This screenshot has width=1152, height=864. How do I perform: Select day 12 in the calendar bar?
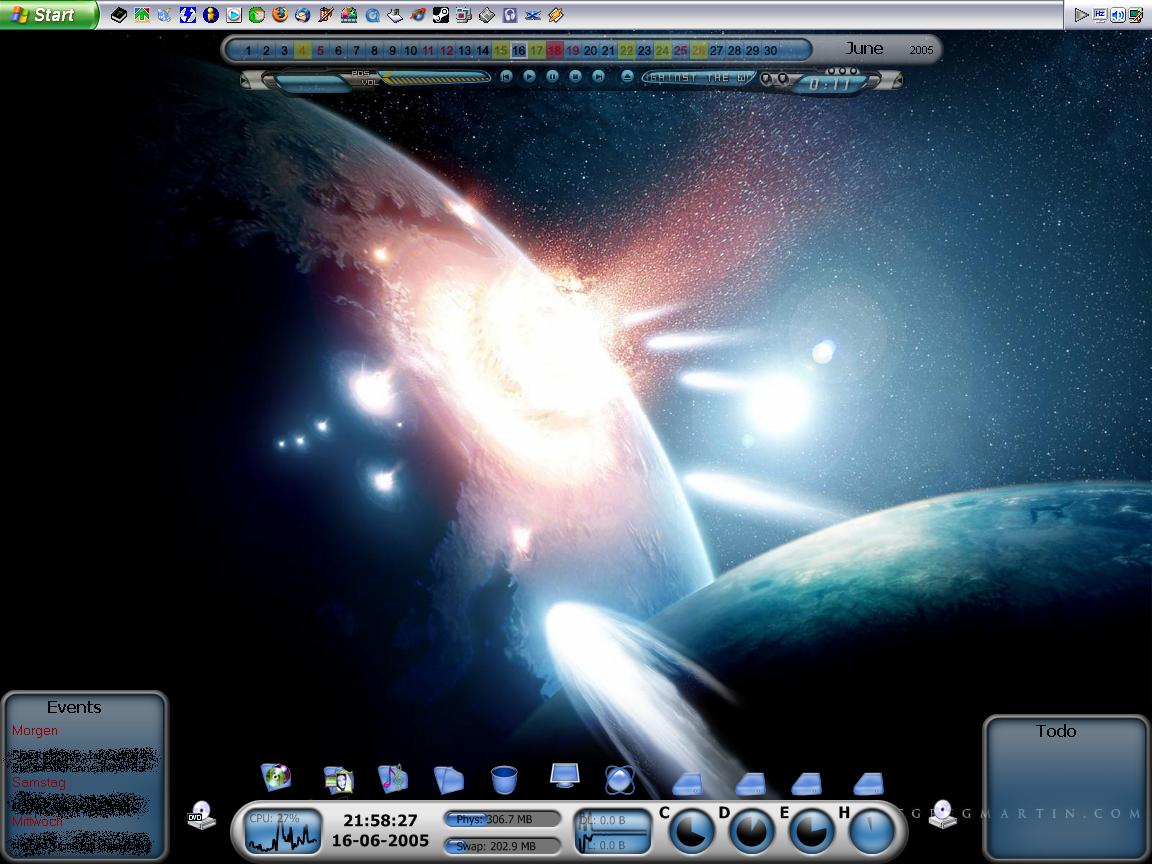(x=447, y=51)
